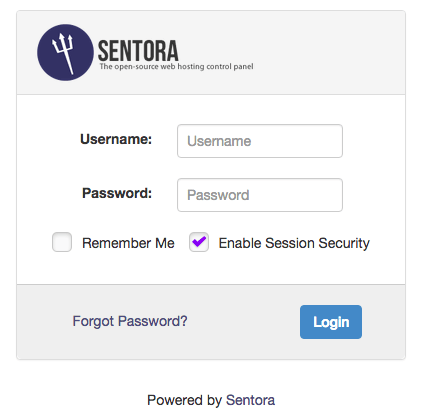This screenshot has width=423, height=419.
Task: Focus the Password input field
Action: coord(260,195)
